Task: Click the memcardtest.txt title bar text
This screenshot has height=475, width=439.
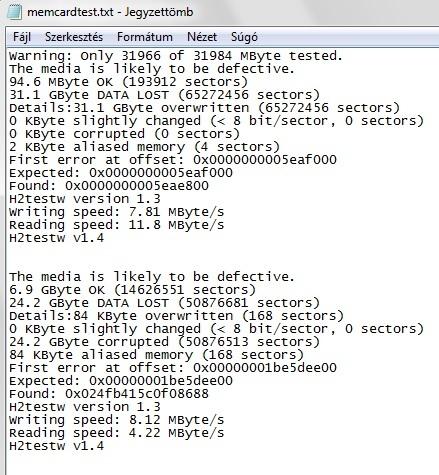Action: click(x=110, y=12)
